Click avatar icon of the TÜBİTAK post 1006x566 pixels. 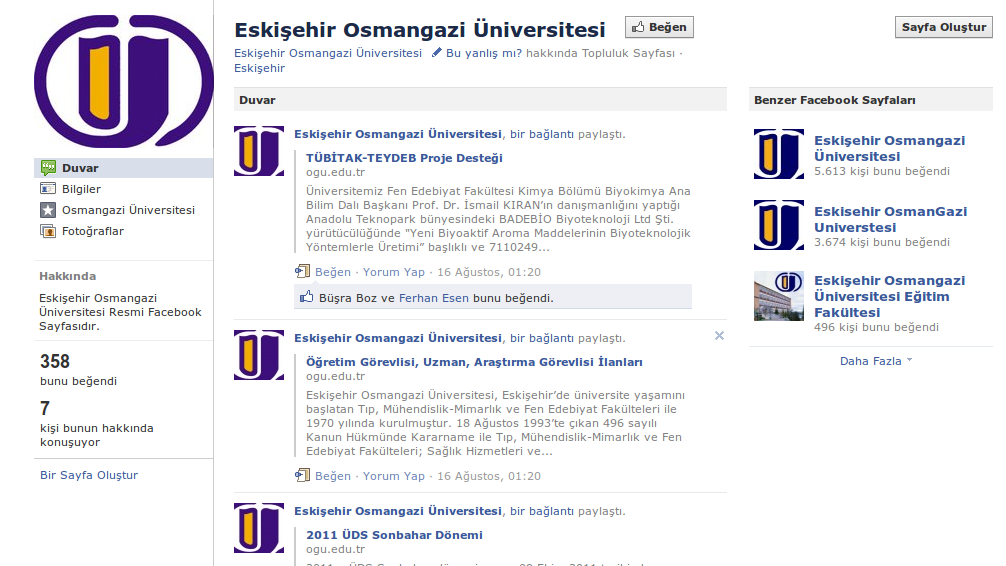click(259, 152)
